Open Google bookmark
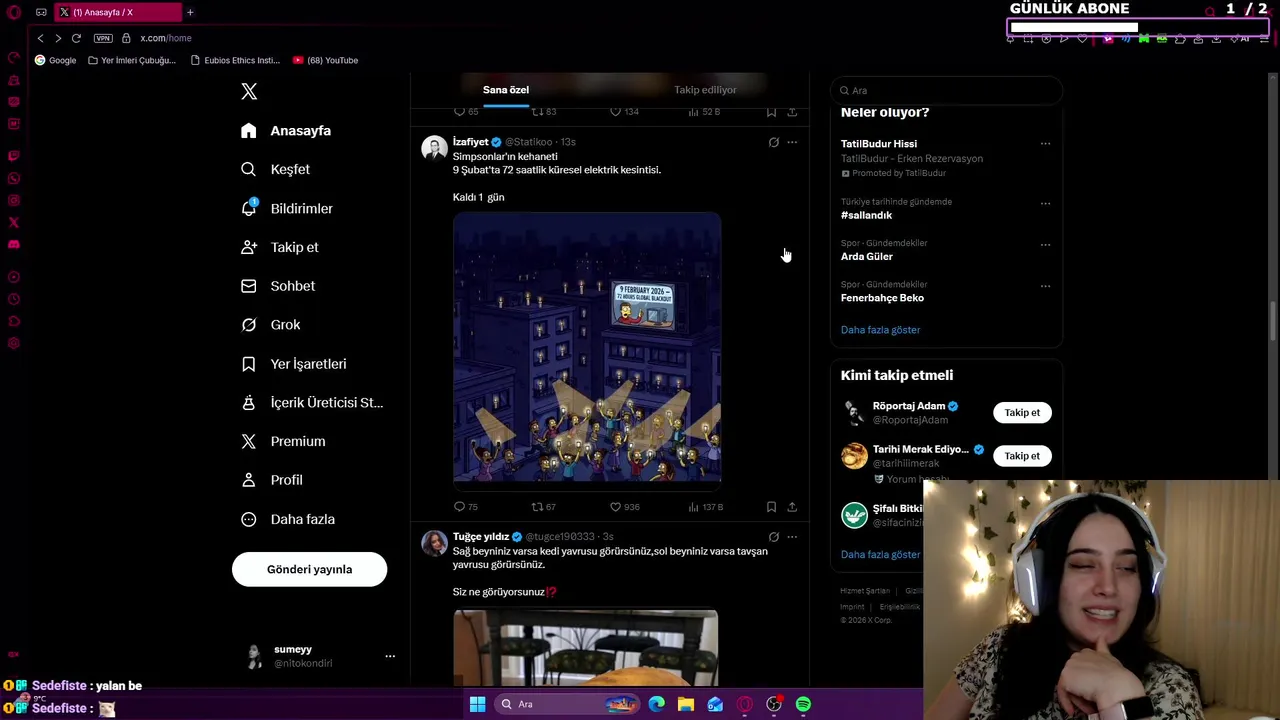Screen dimensions: 1280x720 (56, 60)
